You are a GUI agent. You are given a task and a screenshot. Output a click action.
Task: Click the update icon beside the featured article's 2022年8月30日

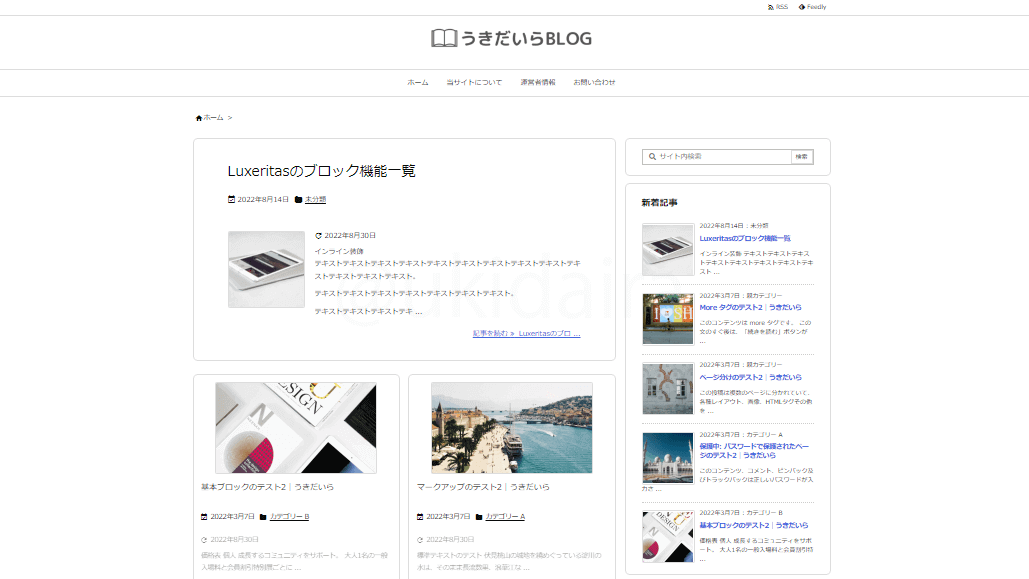[318, 236]
